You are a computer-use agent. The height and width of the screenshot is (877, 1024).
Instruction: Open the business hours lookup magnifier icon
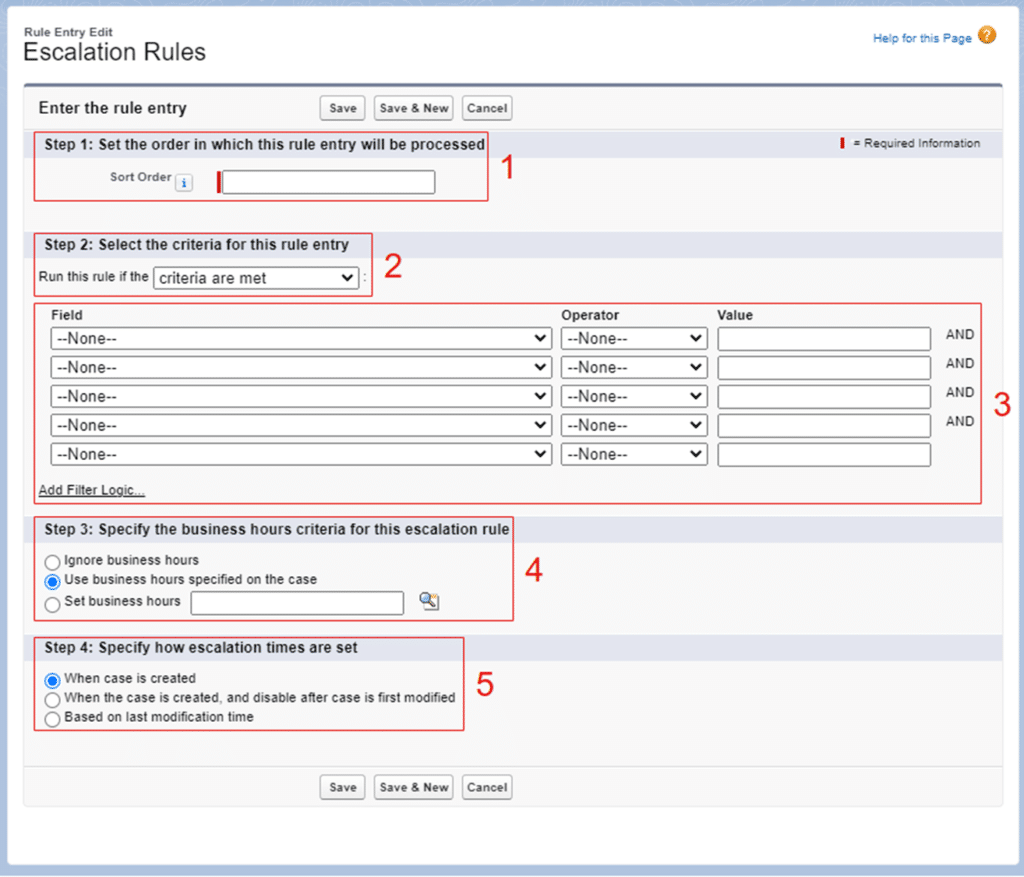click(429, 601)
